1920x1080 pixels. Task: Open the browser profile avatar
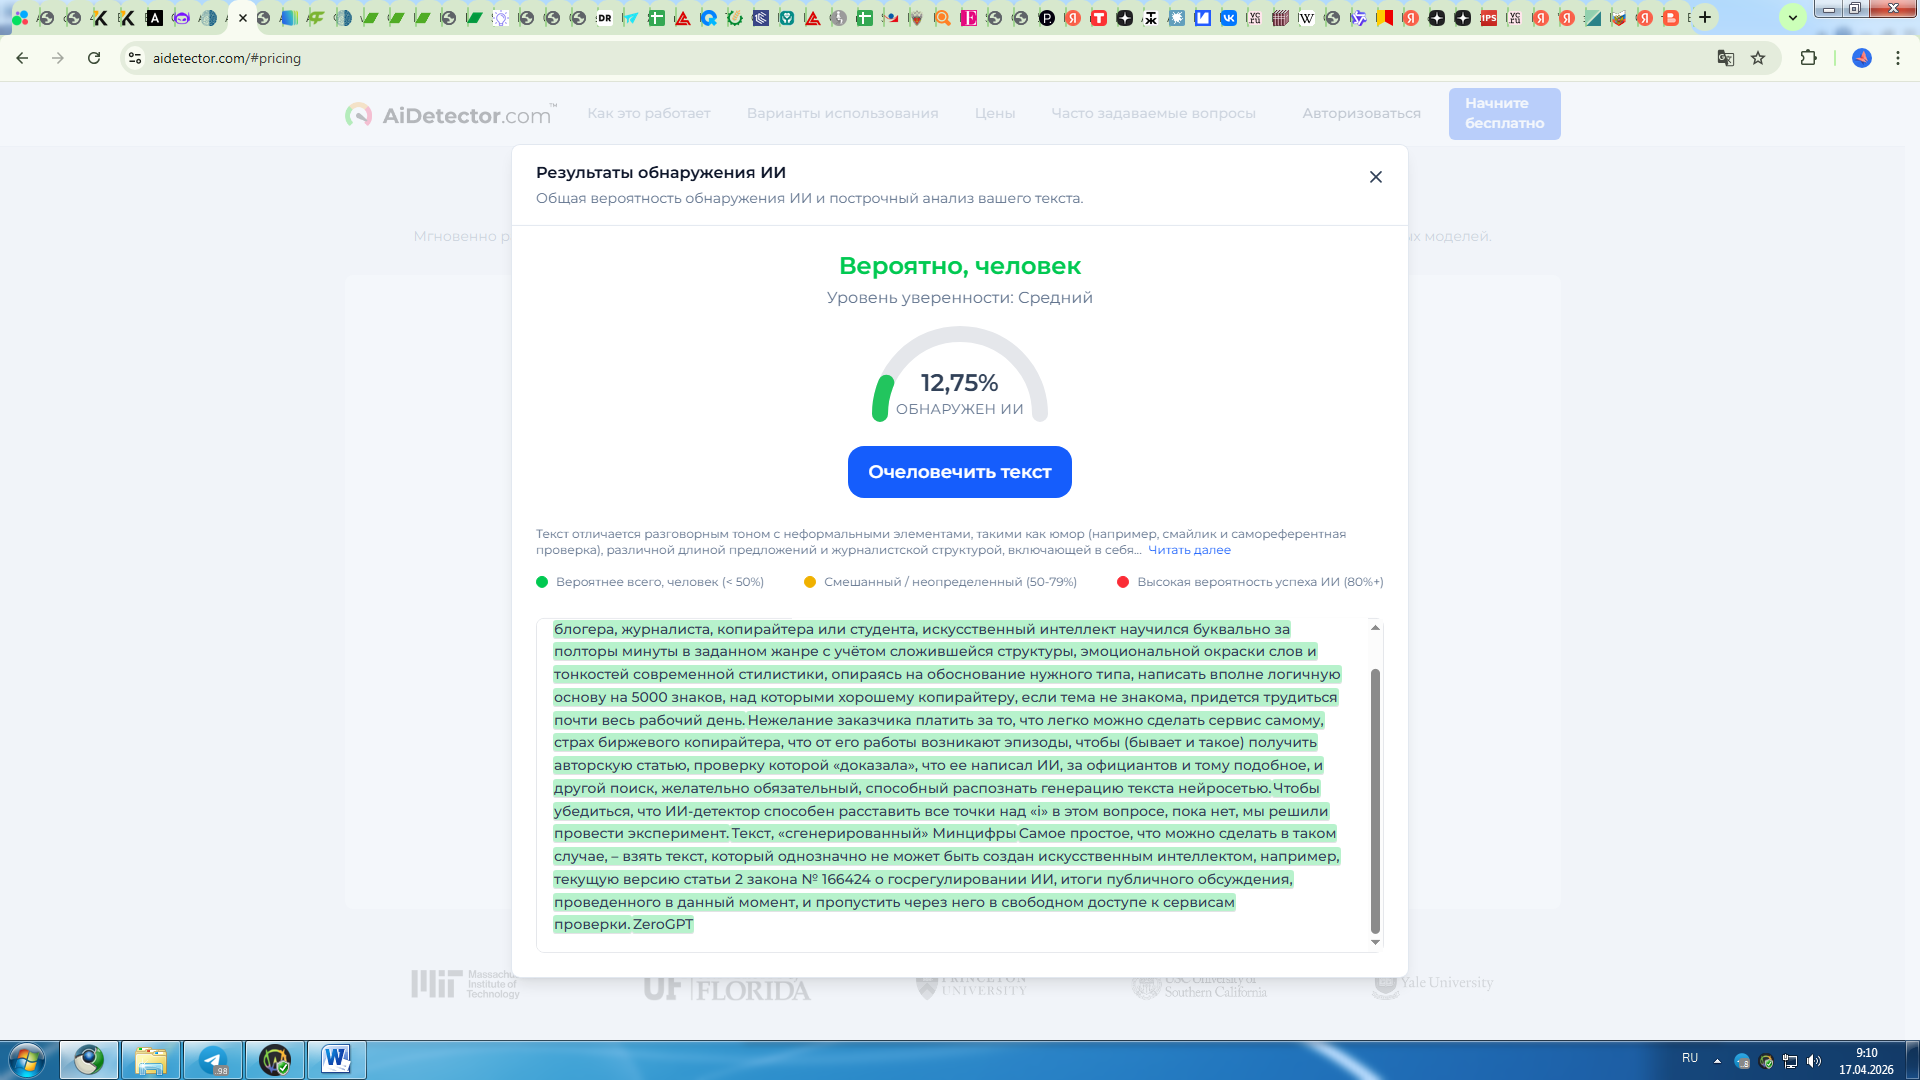[1862, 58]
